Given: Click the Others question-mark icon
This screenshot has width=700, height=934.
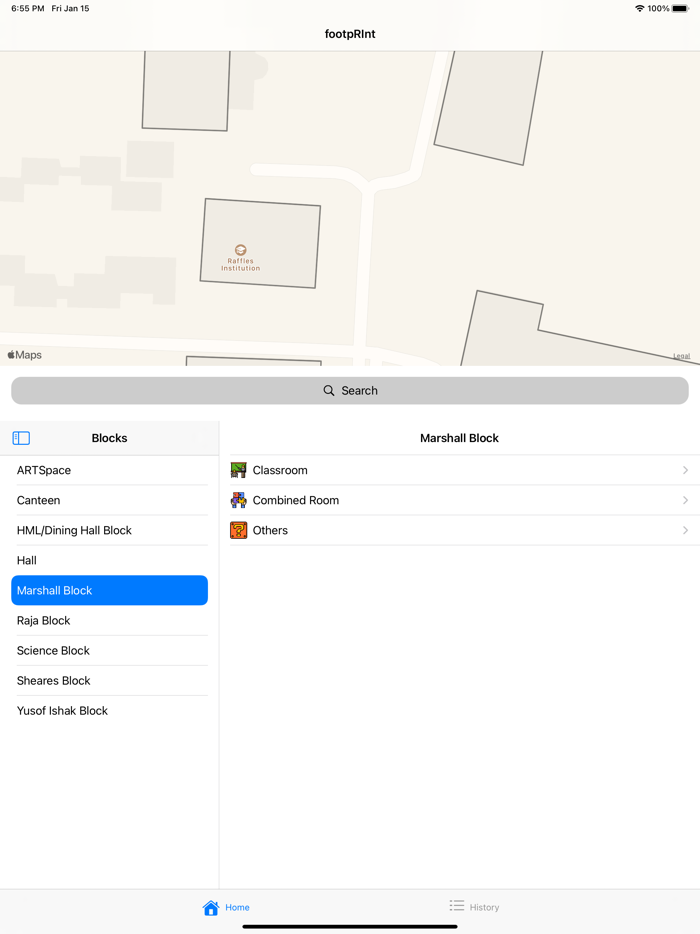Looking at the screenshot, I should click(x=238, y=530).
